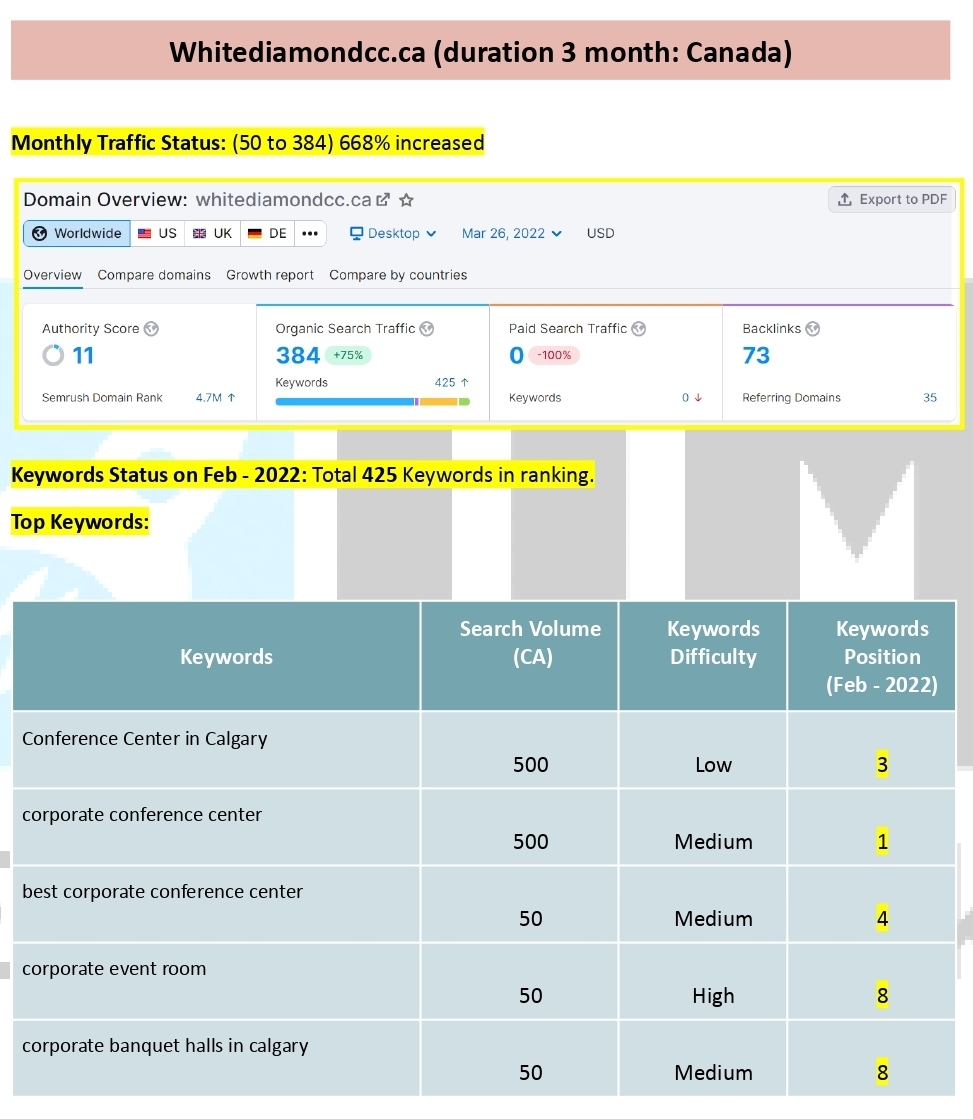Click the Keywords Difficulty column header
Screen dimensions: 973x1119
pos(703,656)
